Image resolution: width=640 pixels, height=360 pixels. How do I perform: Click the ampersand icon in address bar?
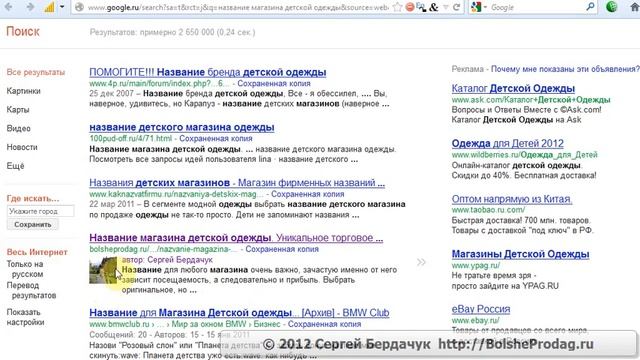[x=434, y=7]
